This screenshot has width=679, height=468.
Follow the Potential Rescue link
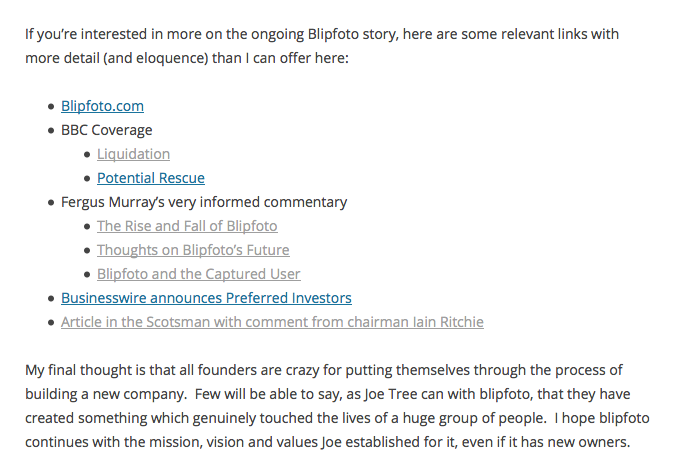pyautogui.click(x=151, y=178)
